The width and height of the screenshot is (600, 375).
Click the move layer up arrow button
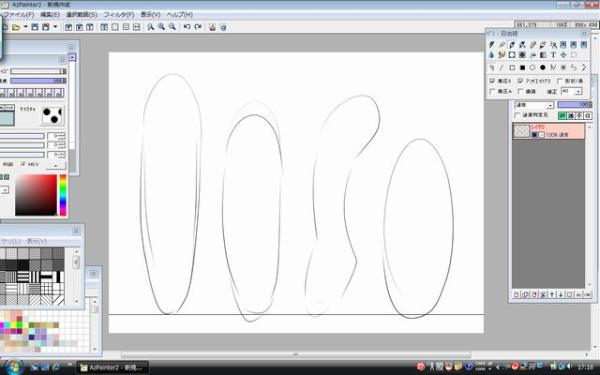(x=552, y=295)
